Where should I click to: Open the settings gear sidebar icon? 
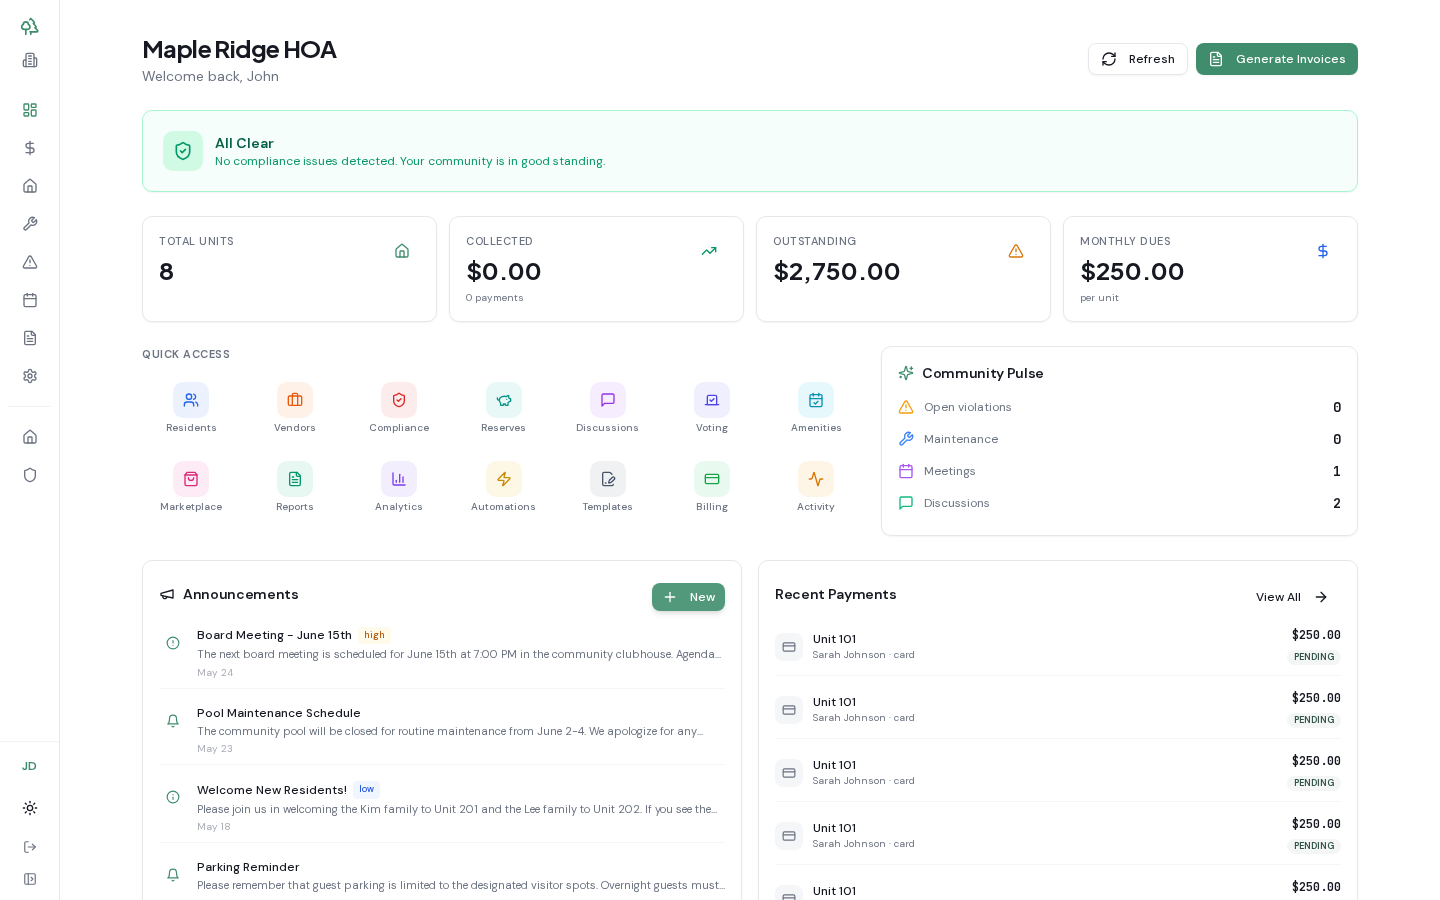coord(30,376)
